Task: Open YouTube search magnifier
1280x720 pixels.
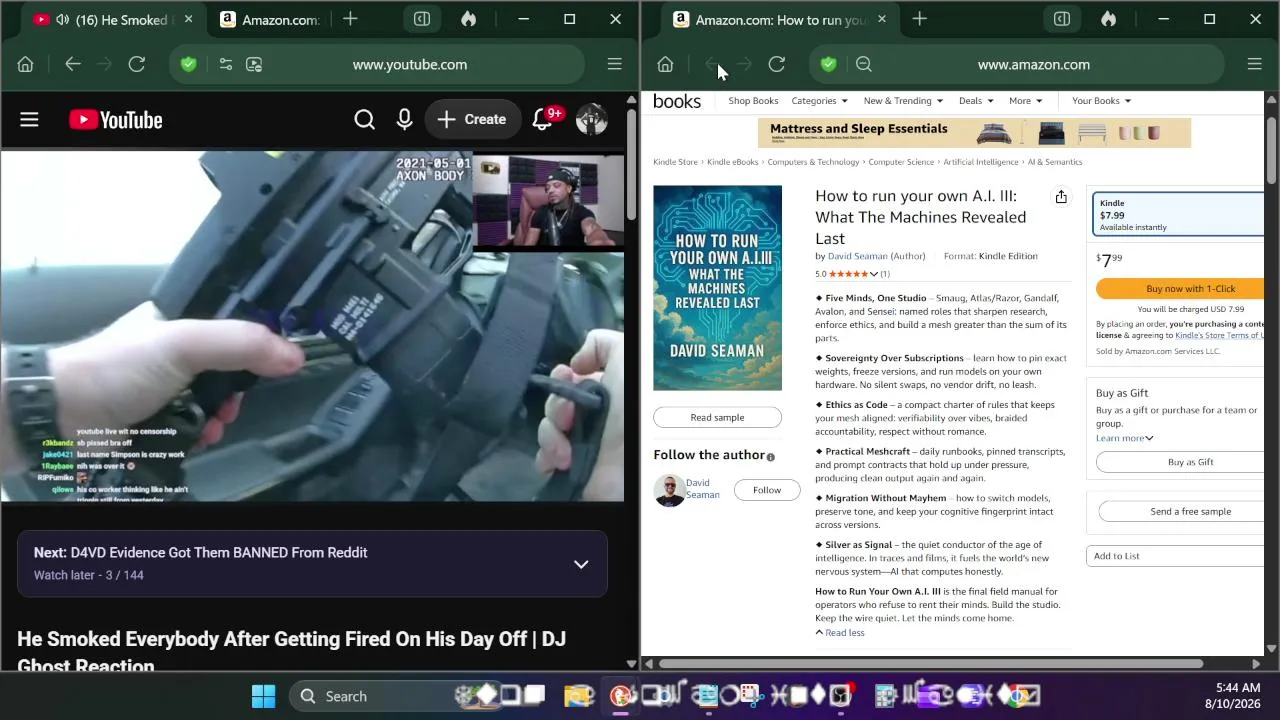Action: tap(365, 120)
